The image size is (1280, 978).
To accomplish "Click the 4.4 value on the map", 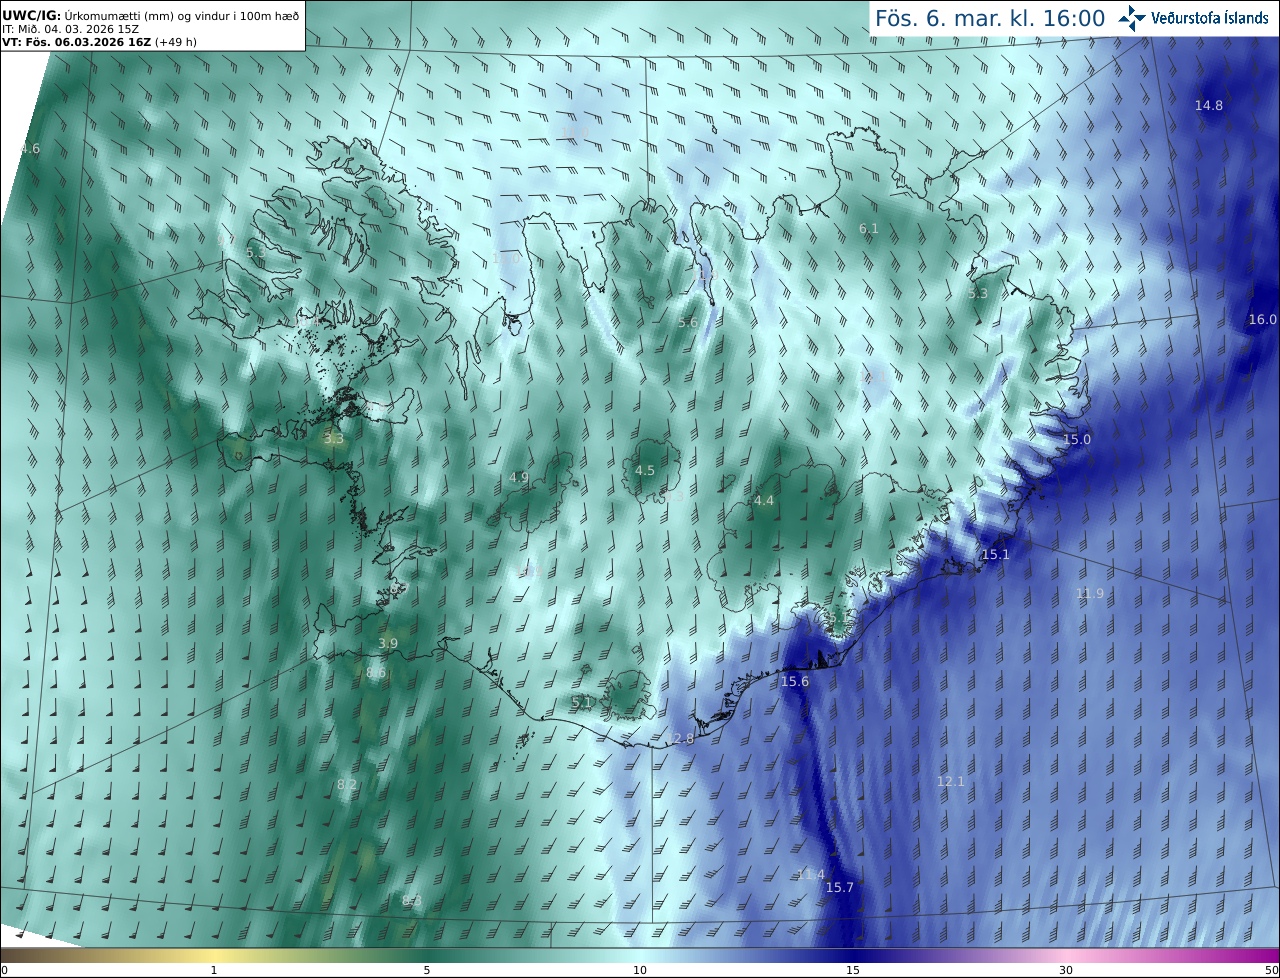I will [x=763, y=500].
